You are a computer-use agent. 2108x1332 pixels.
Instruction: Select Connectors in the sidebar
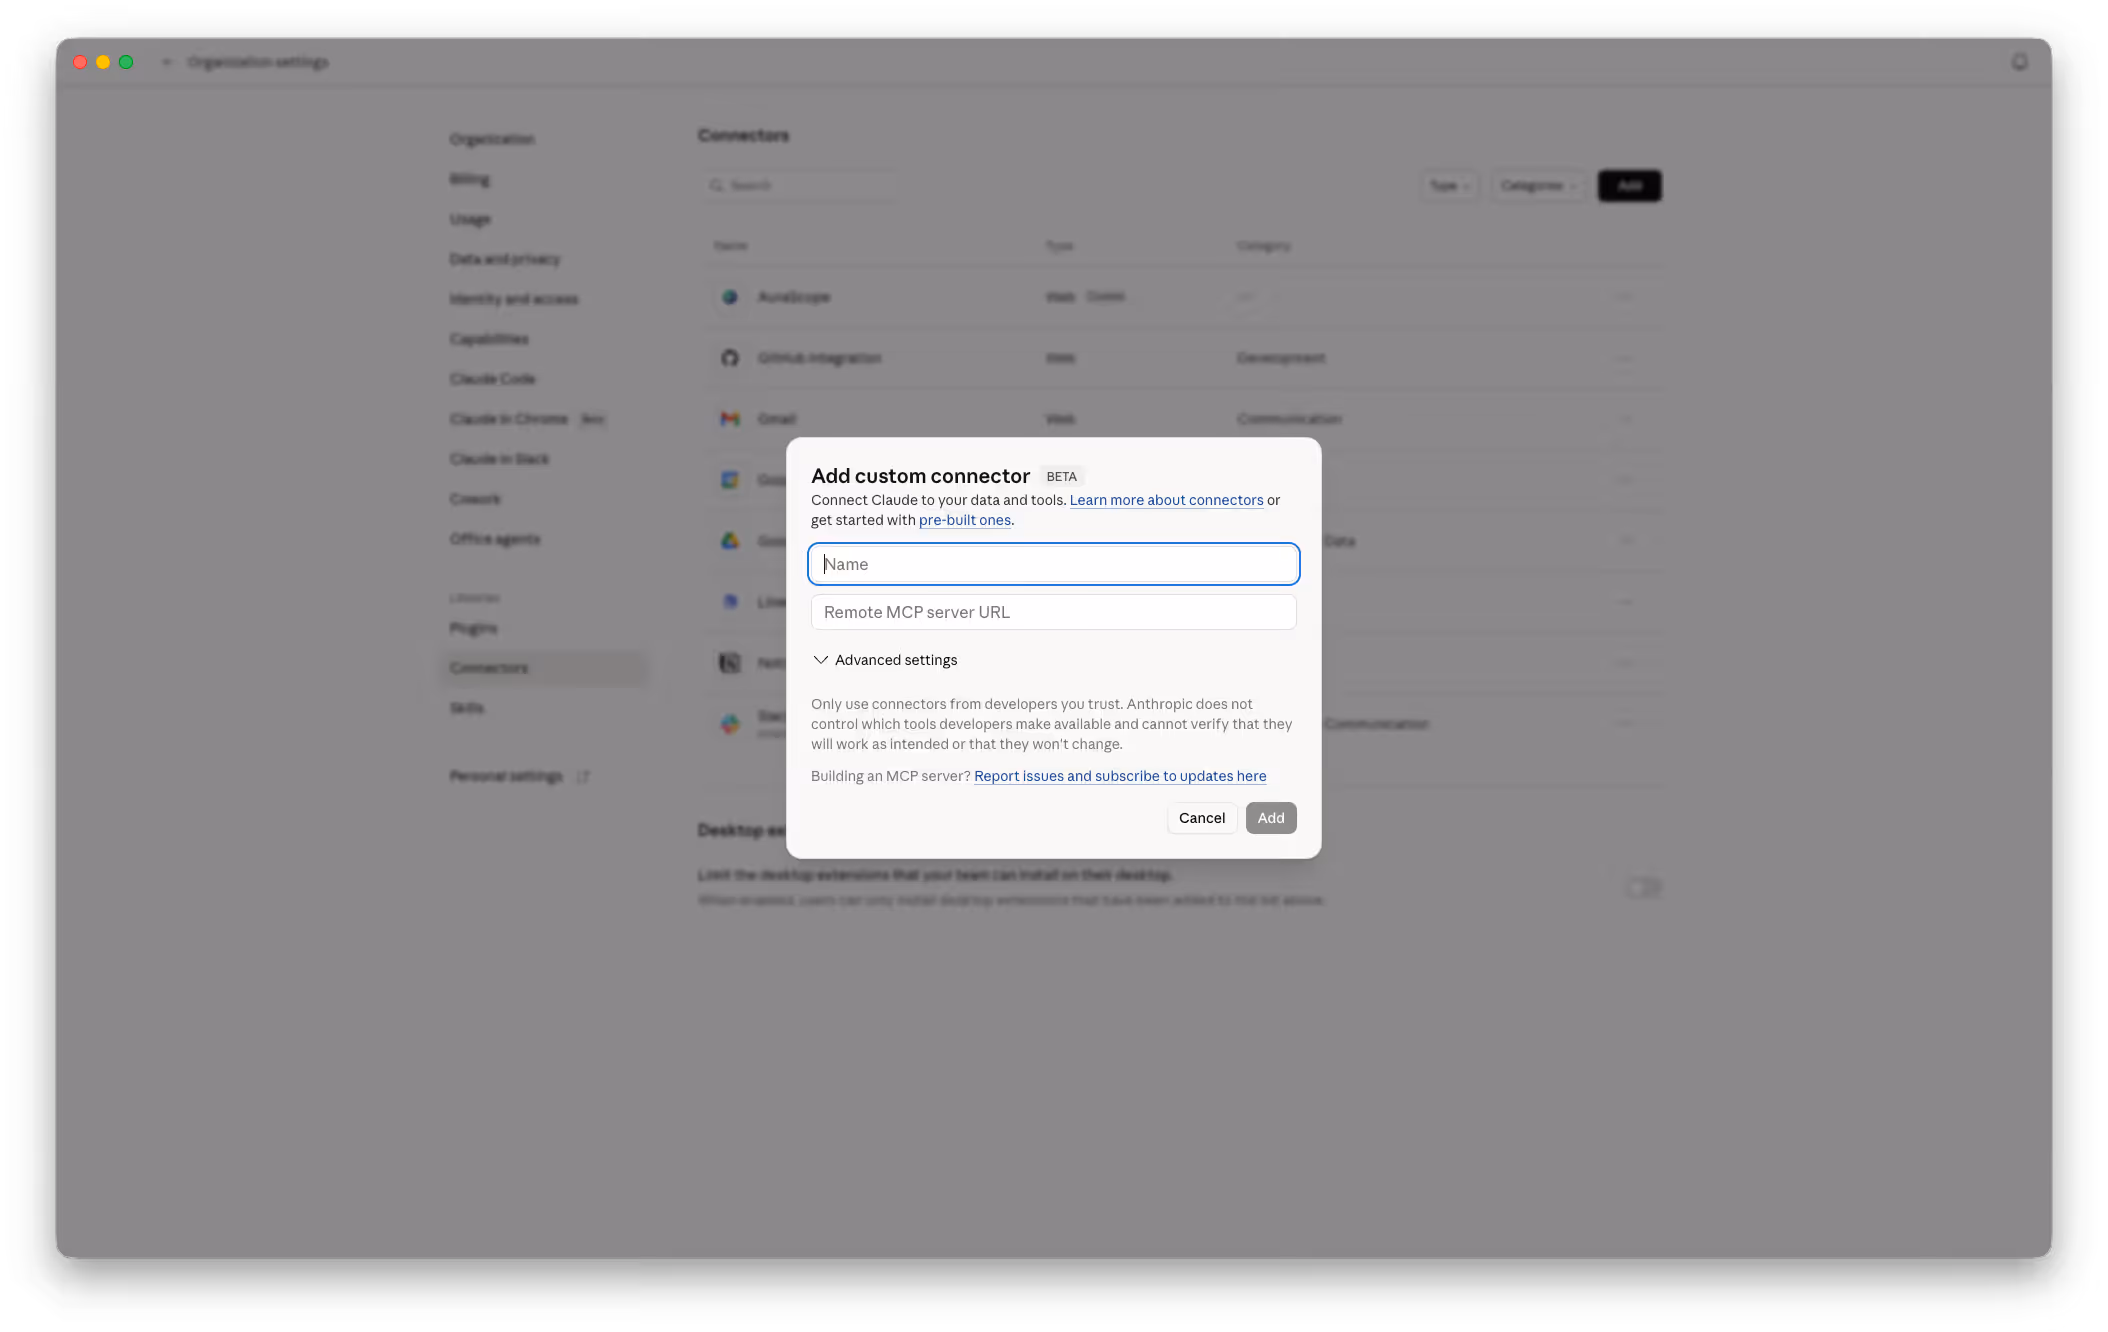pos(544,668)
